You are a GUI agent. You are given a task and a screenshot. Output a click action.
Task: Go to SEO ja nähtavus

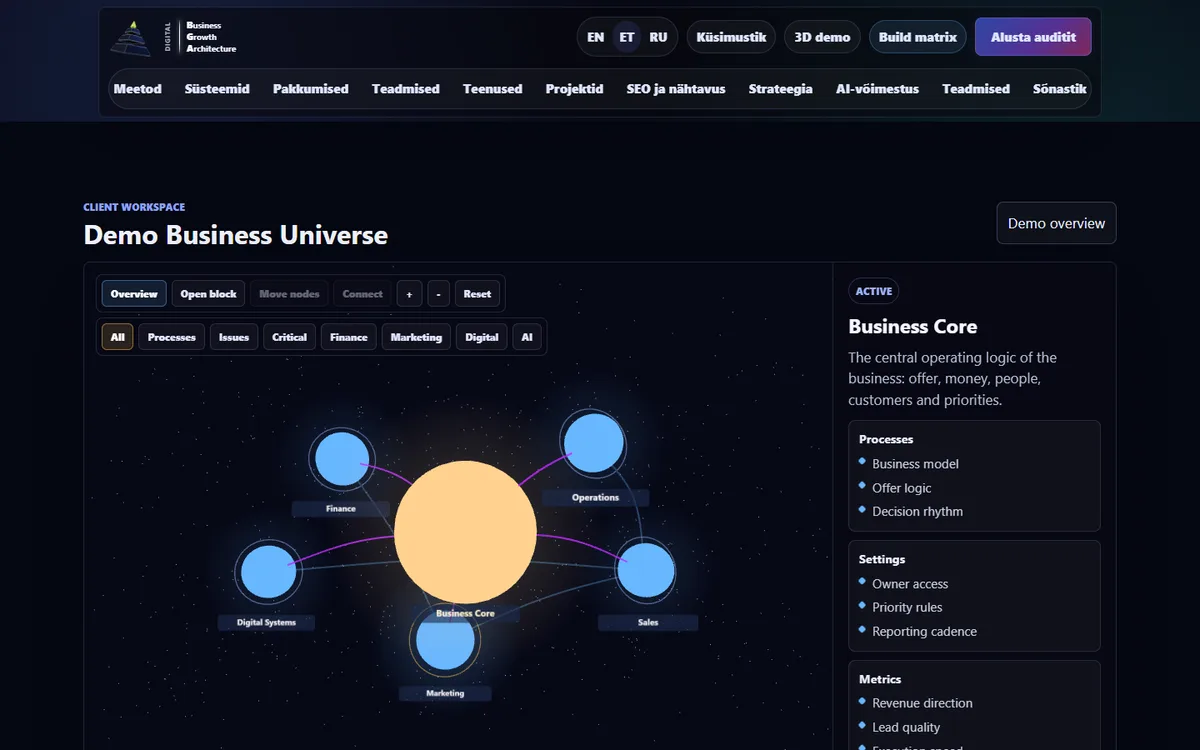click(676, 89)
